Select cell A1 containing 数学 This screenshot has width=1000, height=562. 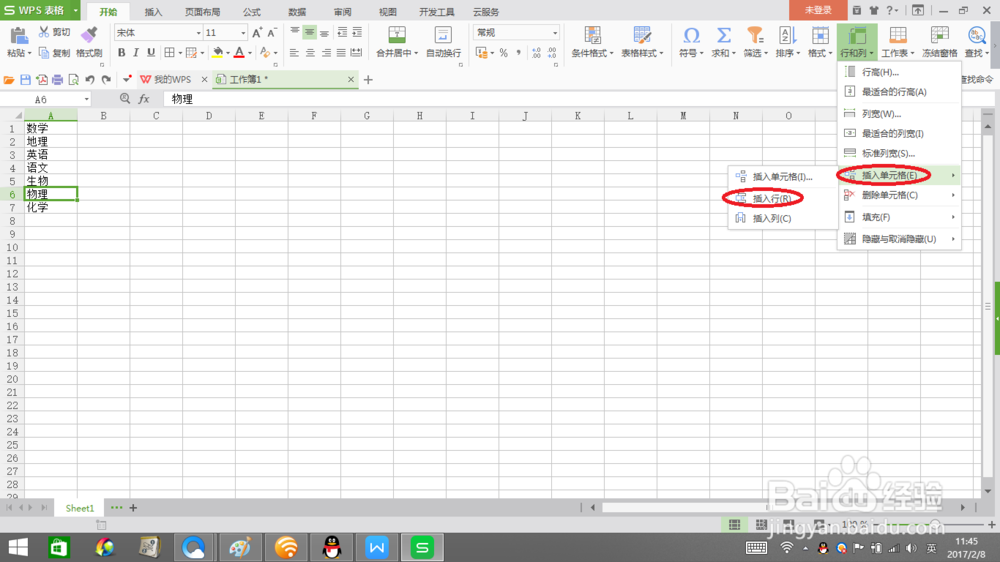[51, 128]
